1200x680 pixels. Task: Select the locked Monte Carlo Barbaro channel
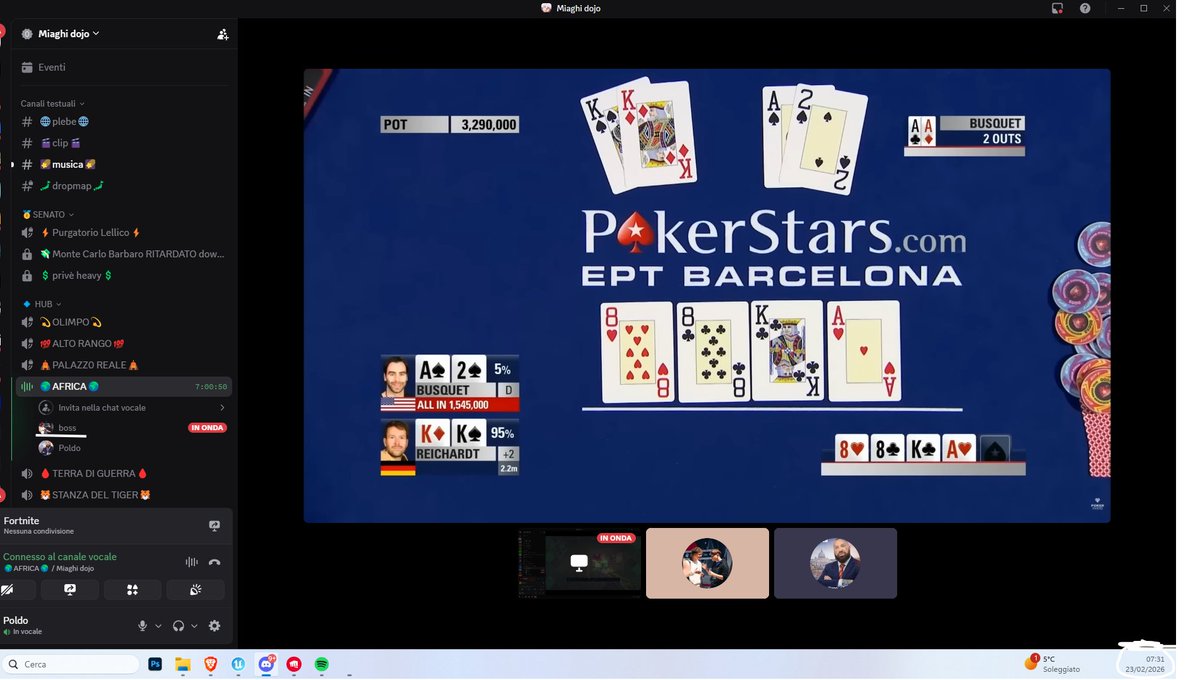click(127, 254)
